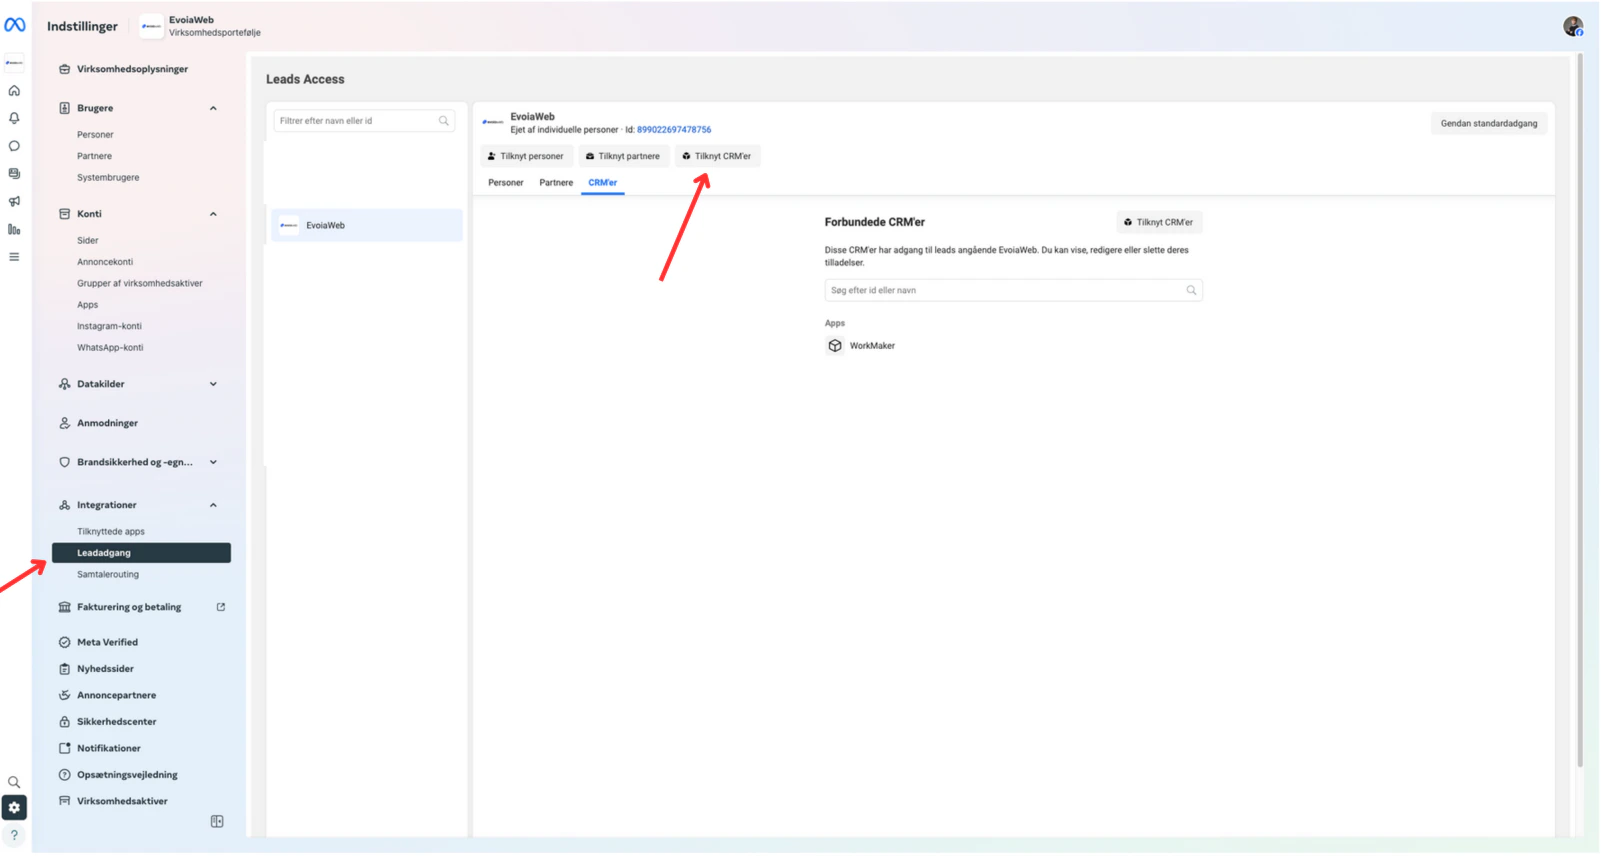Open Sider under Konti
Image resolution: width=1601 pixels, height=856 pixels.
point(88,241)
